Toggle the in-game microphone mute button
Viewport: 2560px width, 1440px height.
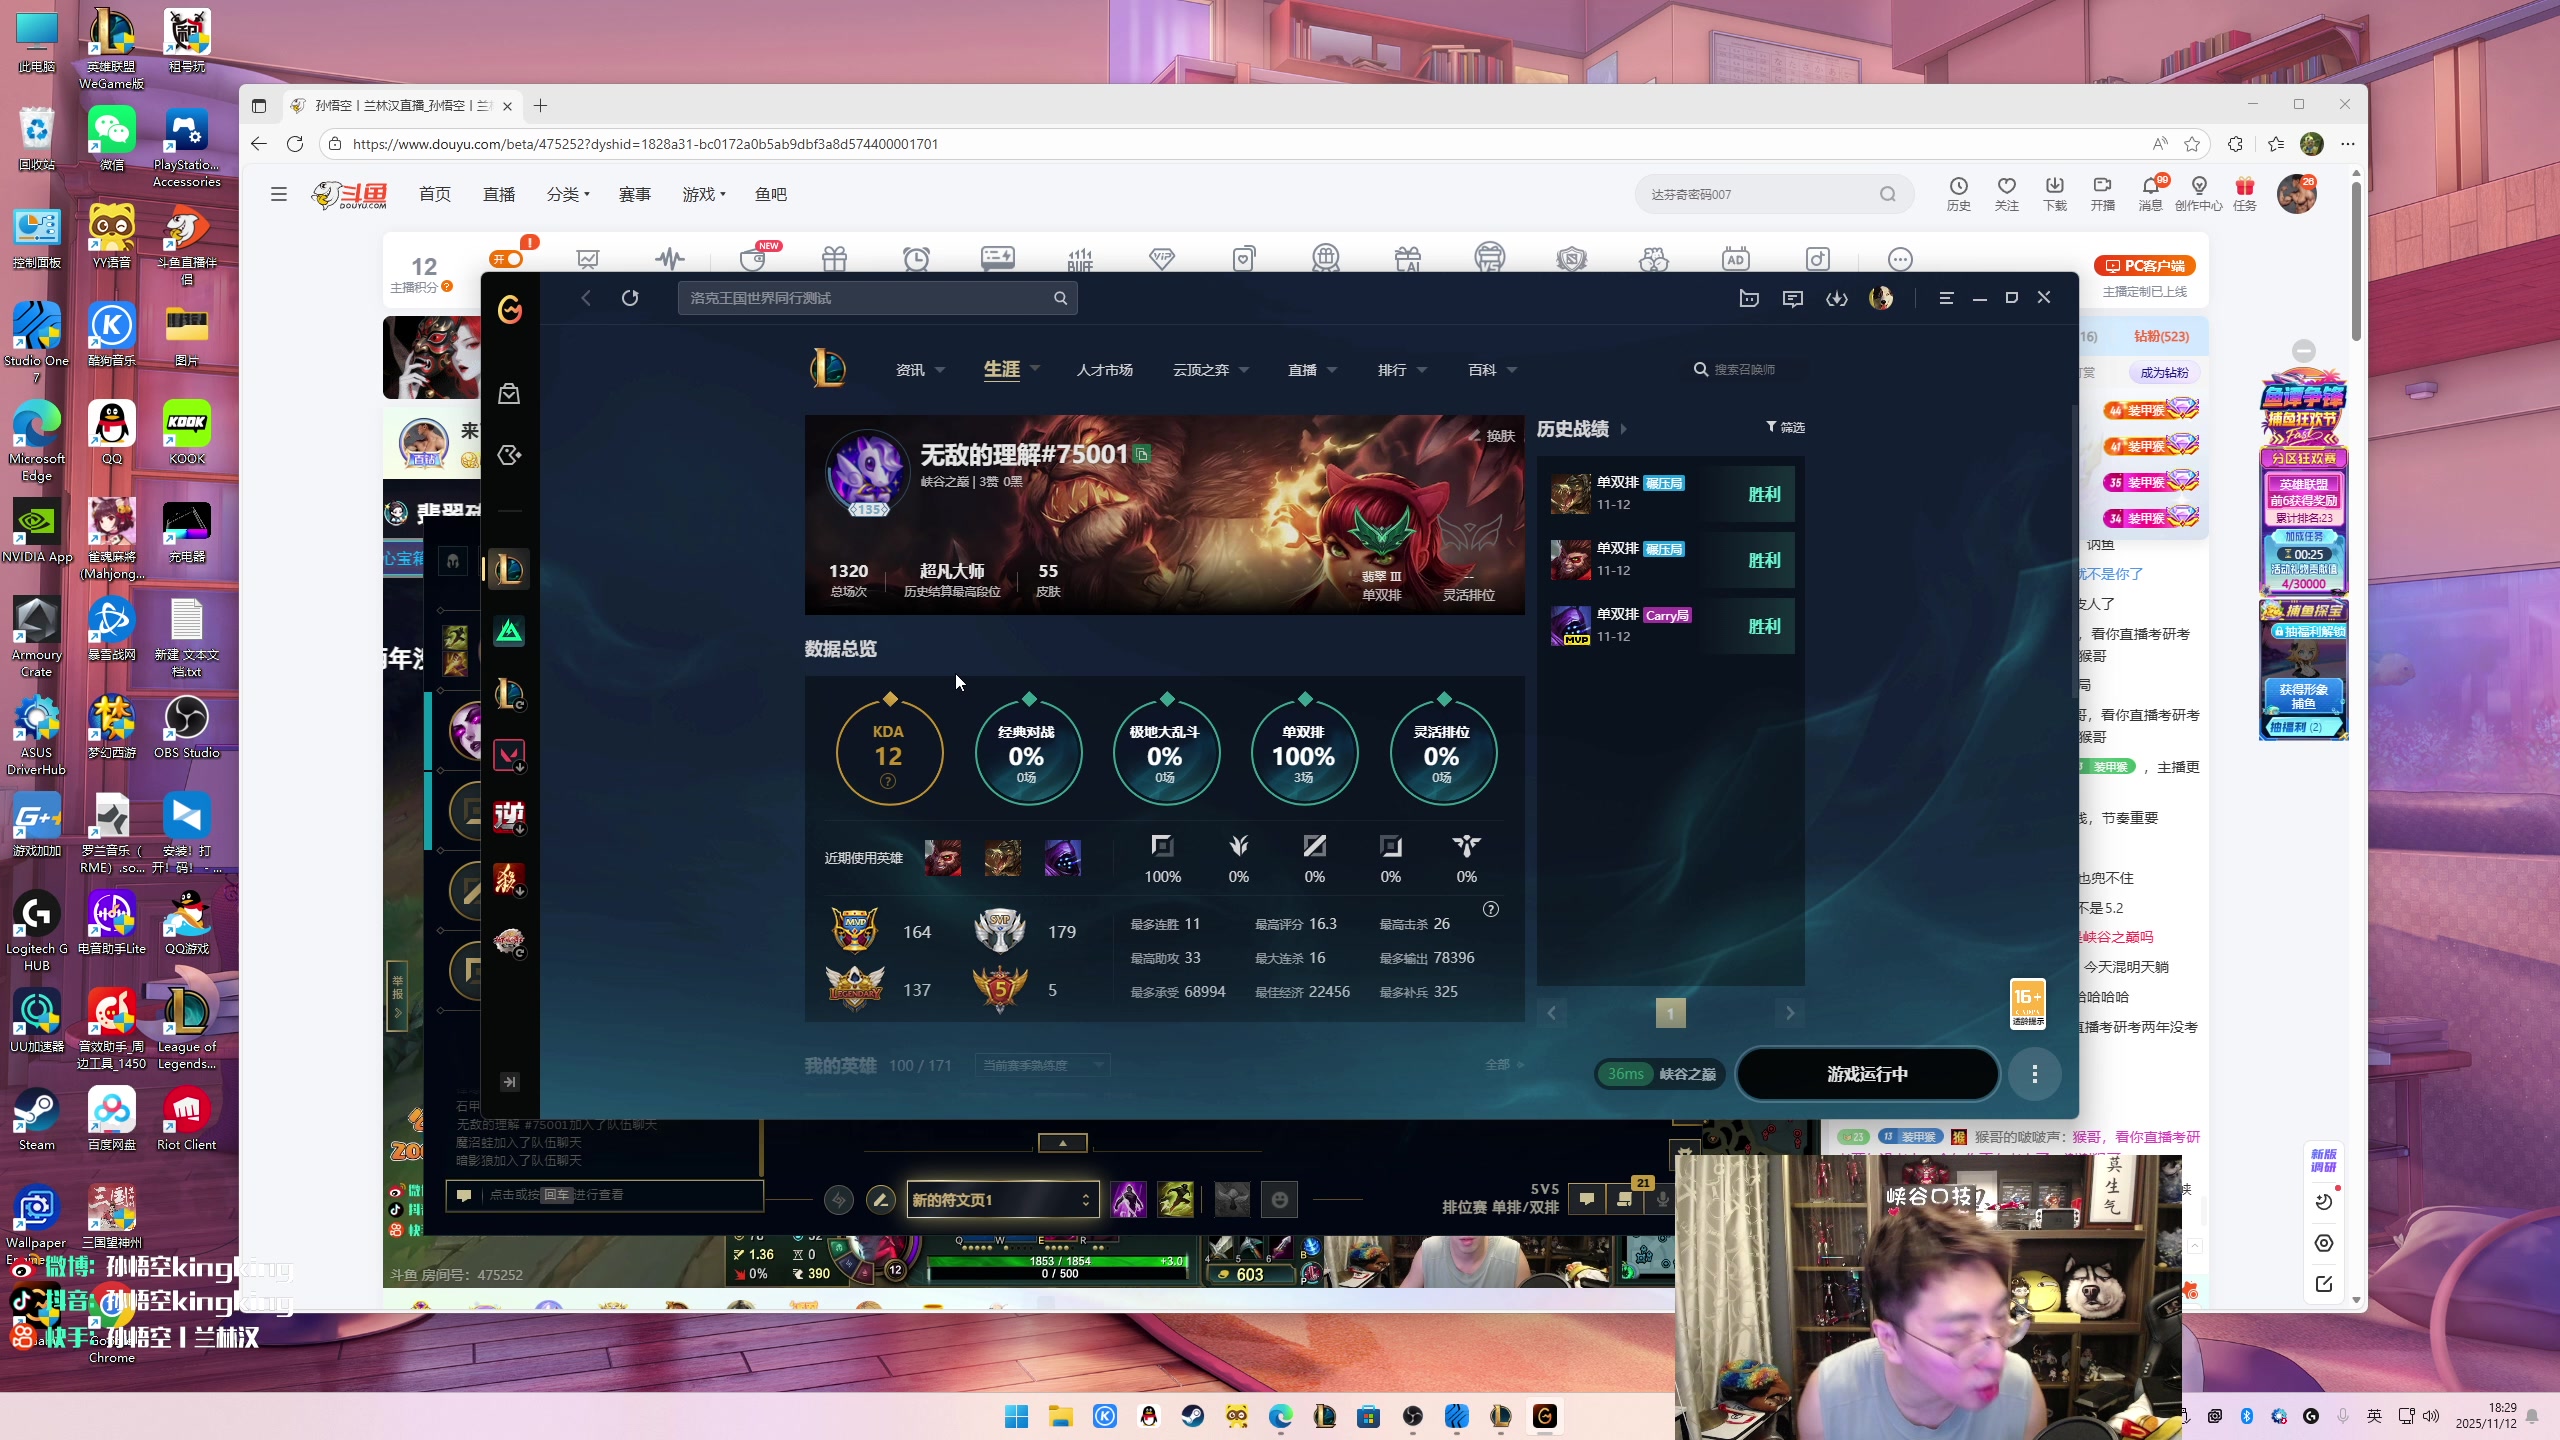click(1662, 1199)
